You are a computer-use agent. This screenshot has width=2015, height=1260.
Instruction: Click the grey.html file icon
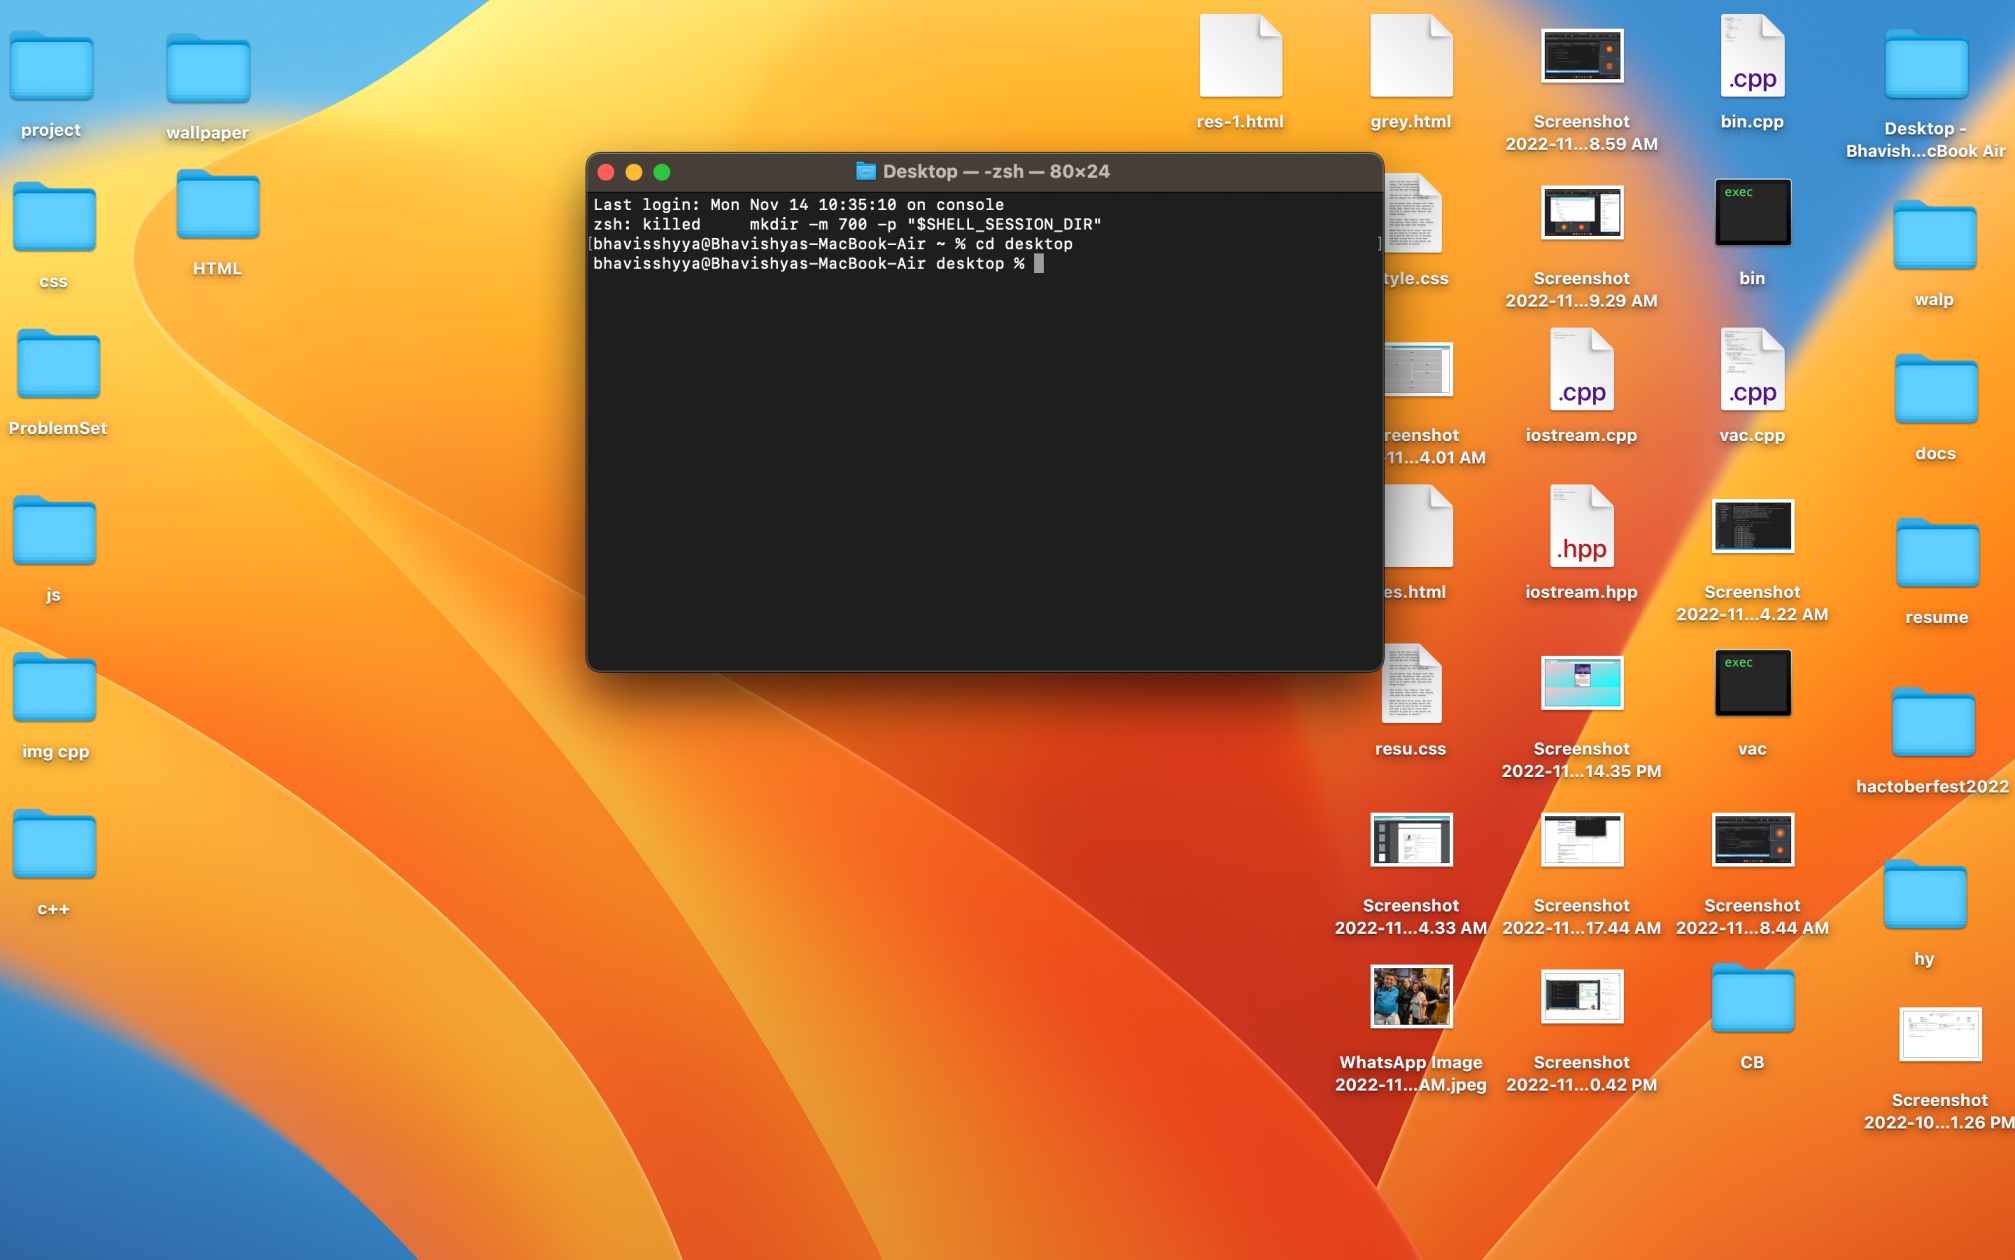(1410, 57)
